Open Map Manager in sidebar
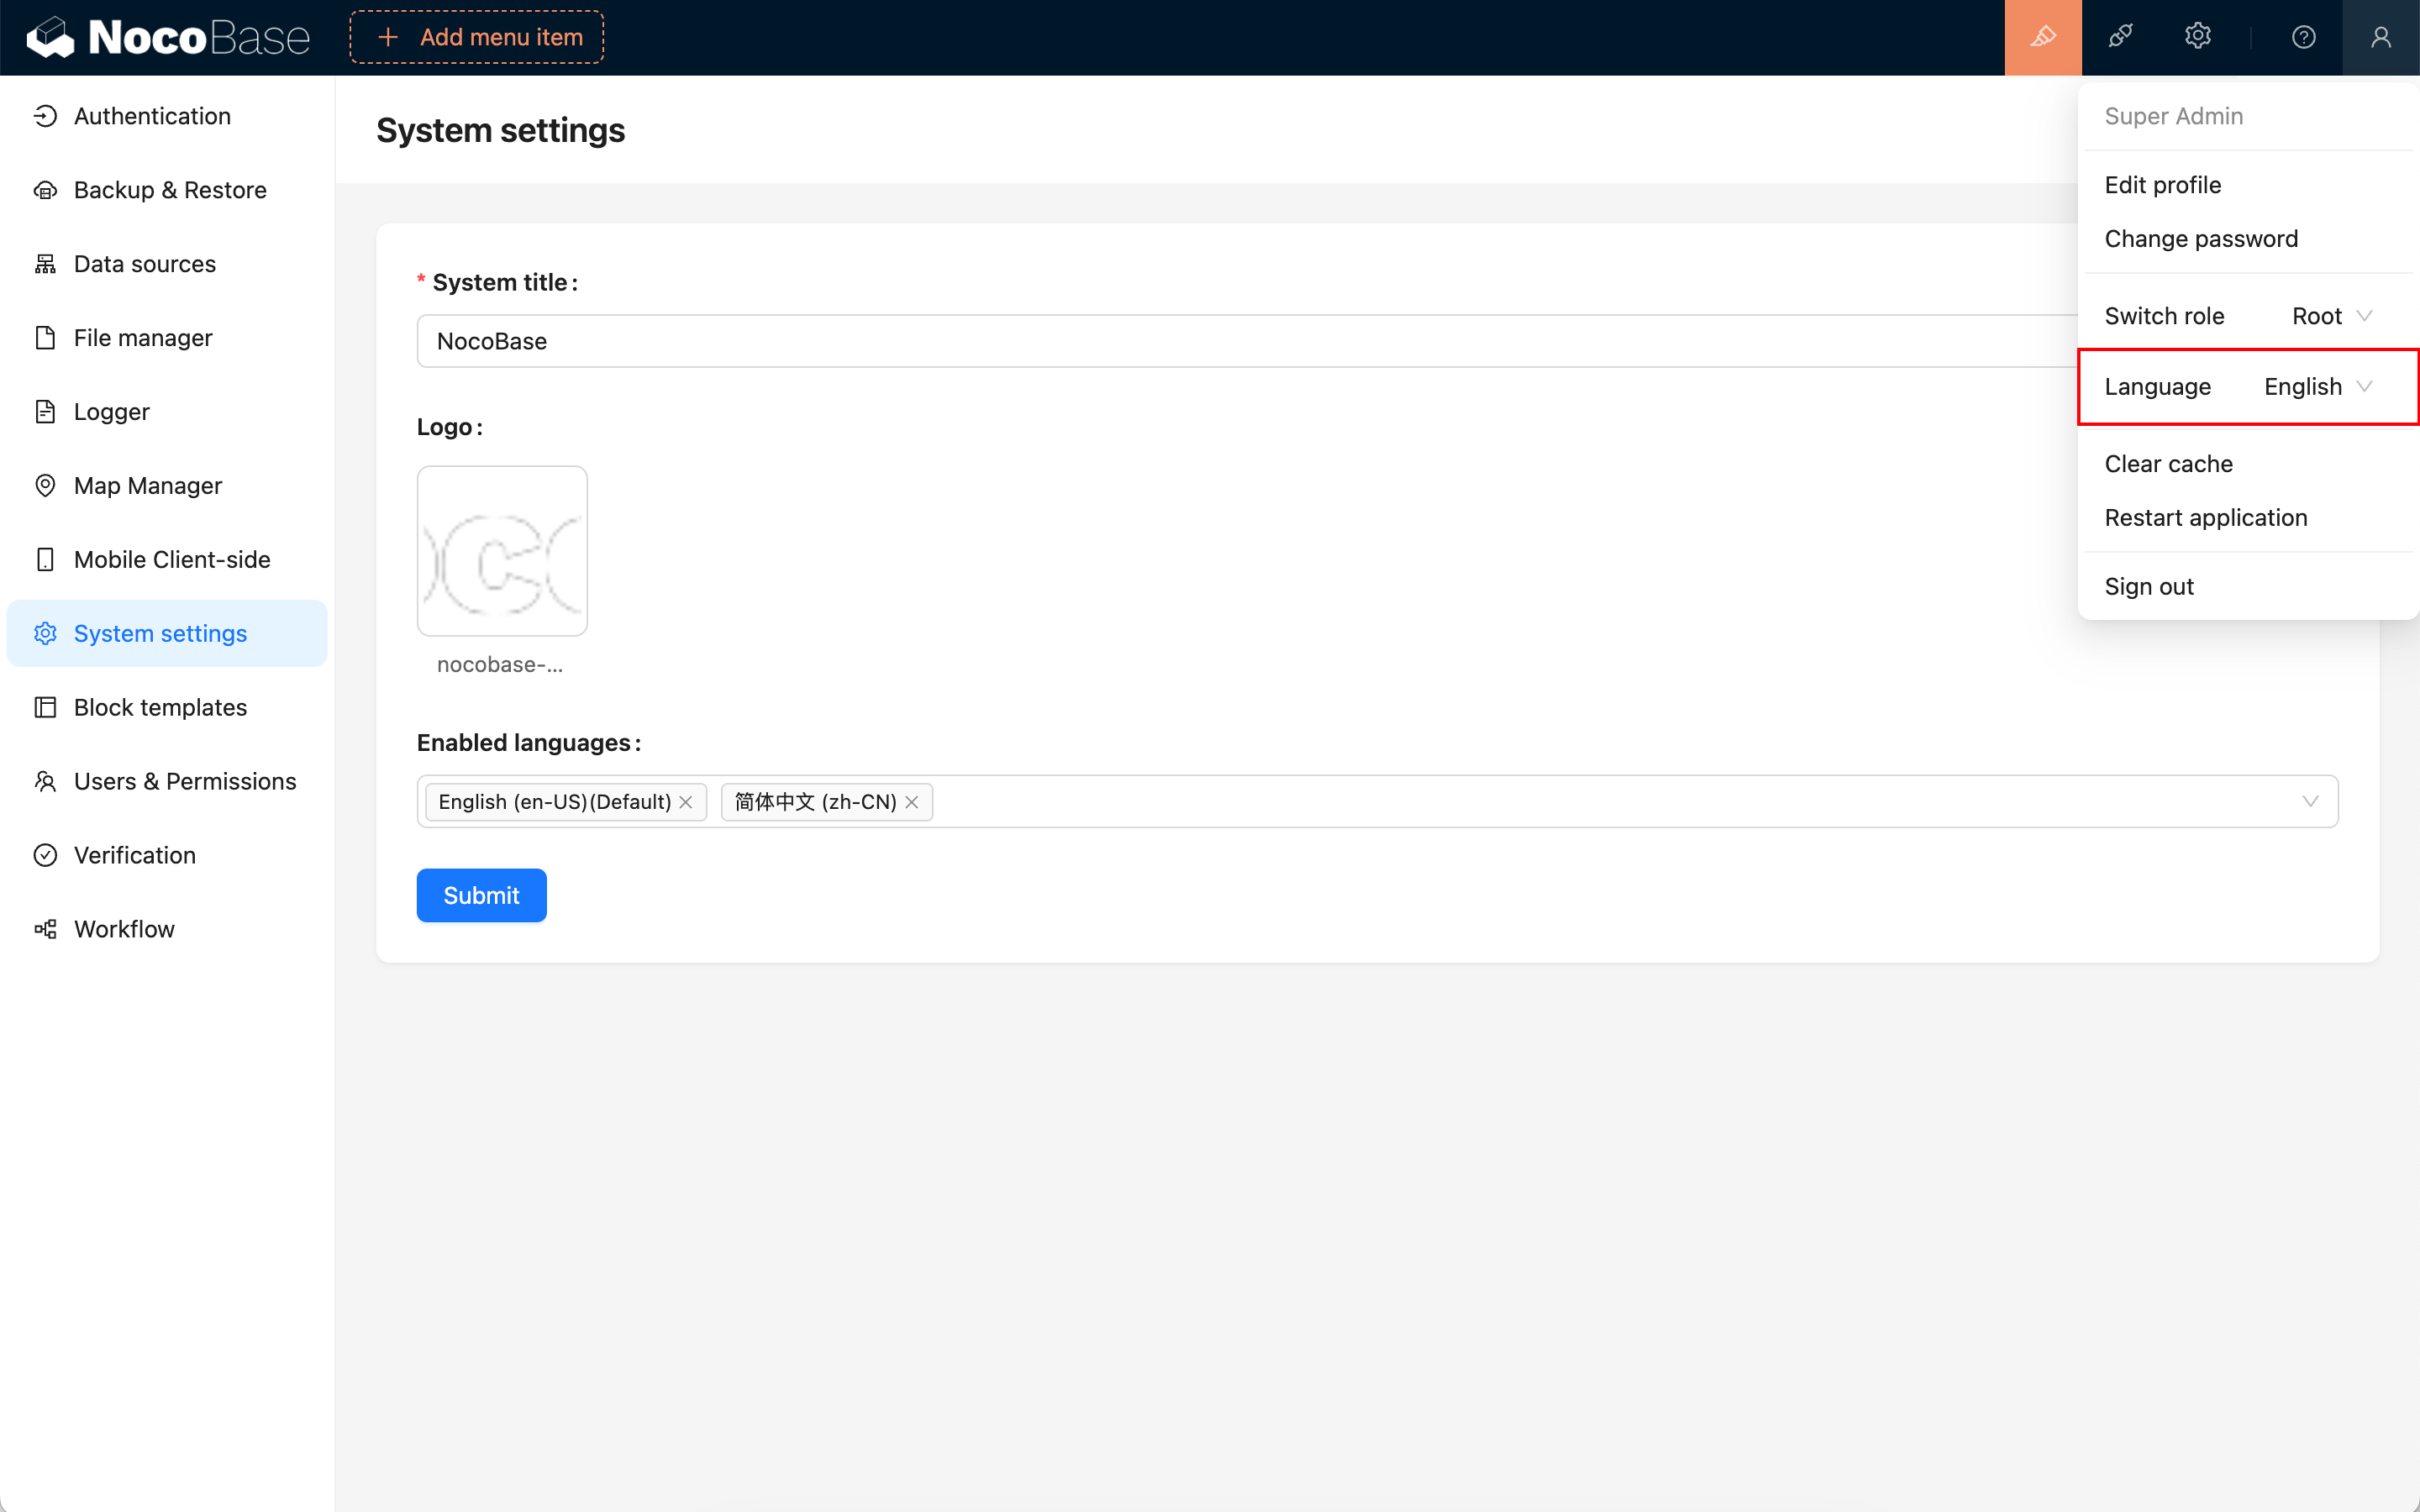The image size is (2420, 1512). pyautogui.click(x=147, y=486)
